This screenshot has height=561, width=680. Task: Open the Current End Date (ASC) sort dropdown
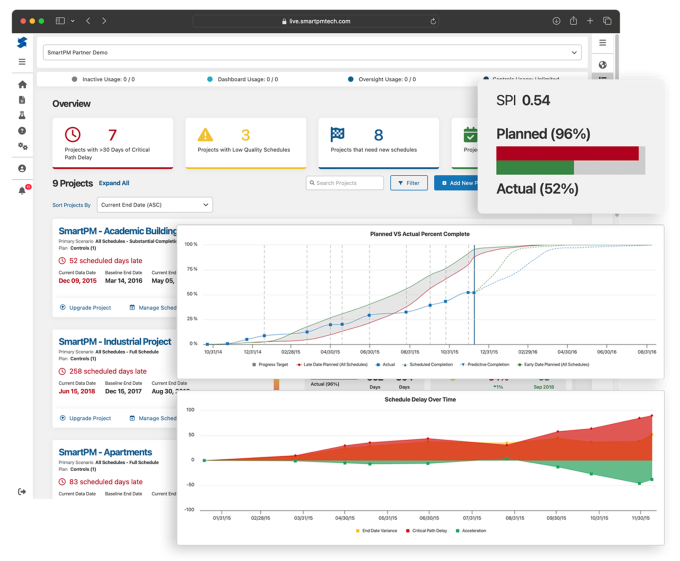[x=155, y=205]
